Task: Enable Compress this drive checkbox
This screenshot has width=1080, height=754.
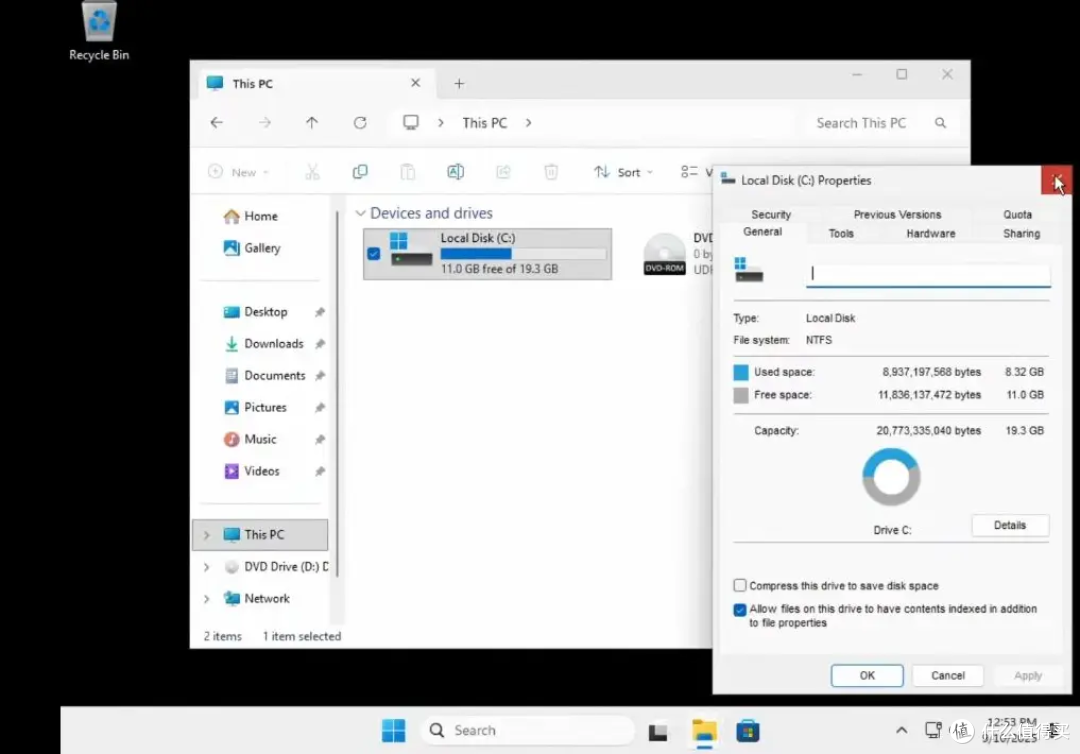Action: (x=740, y=585)
